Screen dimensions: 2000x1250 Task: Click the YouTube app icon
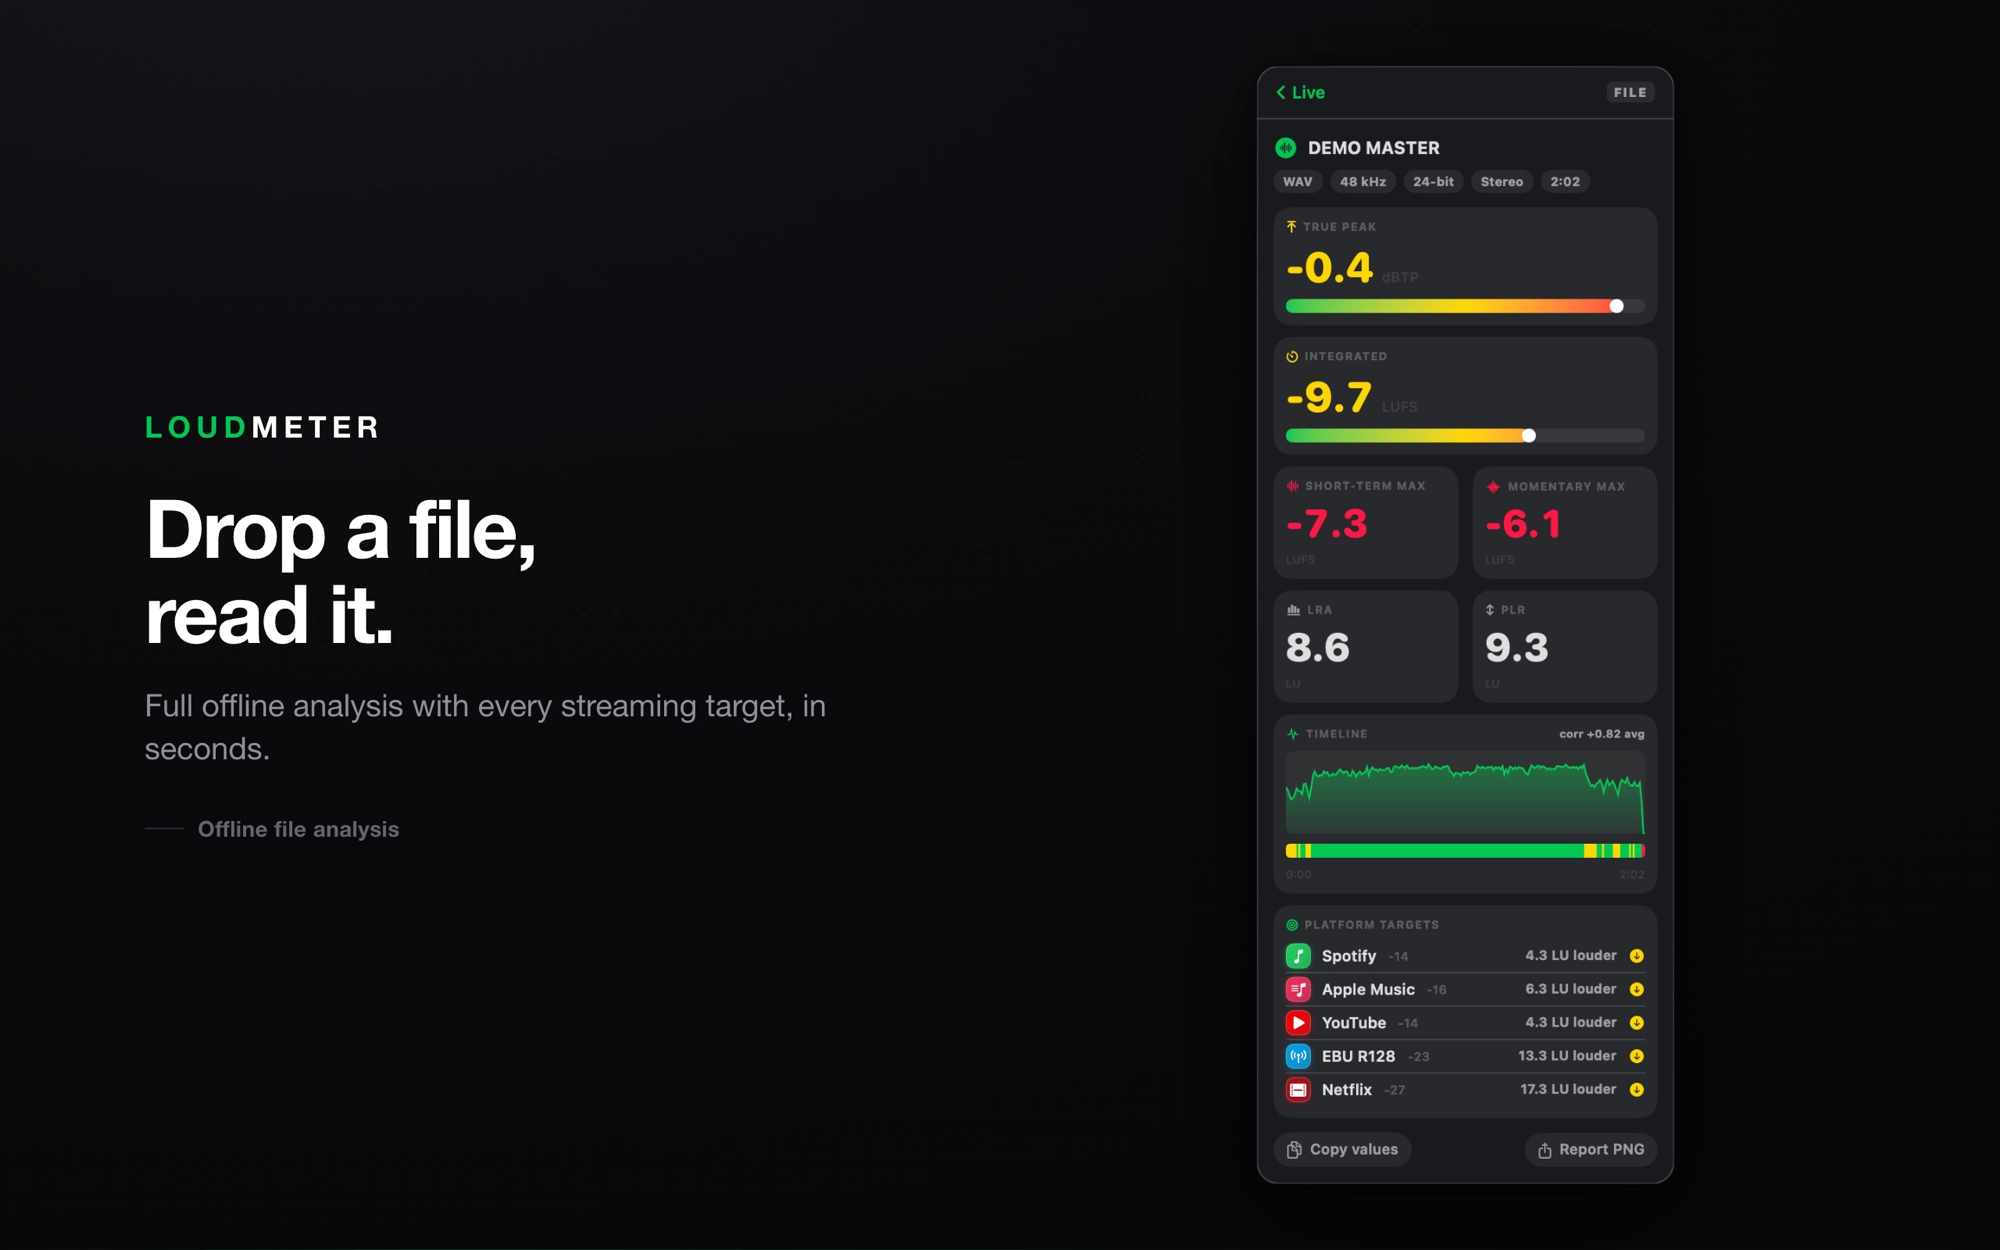click(1298, 1023)
